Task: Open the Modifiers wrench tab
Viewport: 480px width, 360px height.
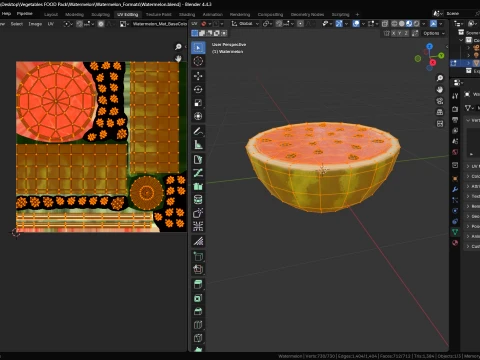Action: coord(455,189)
